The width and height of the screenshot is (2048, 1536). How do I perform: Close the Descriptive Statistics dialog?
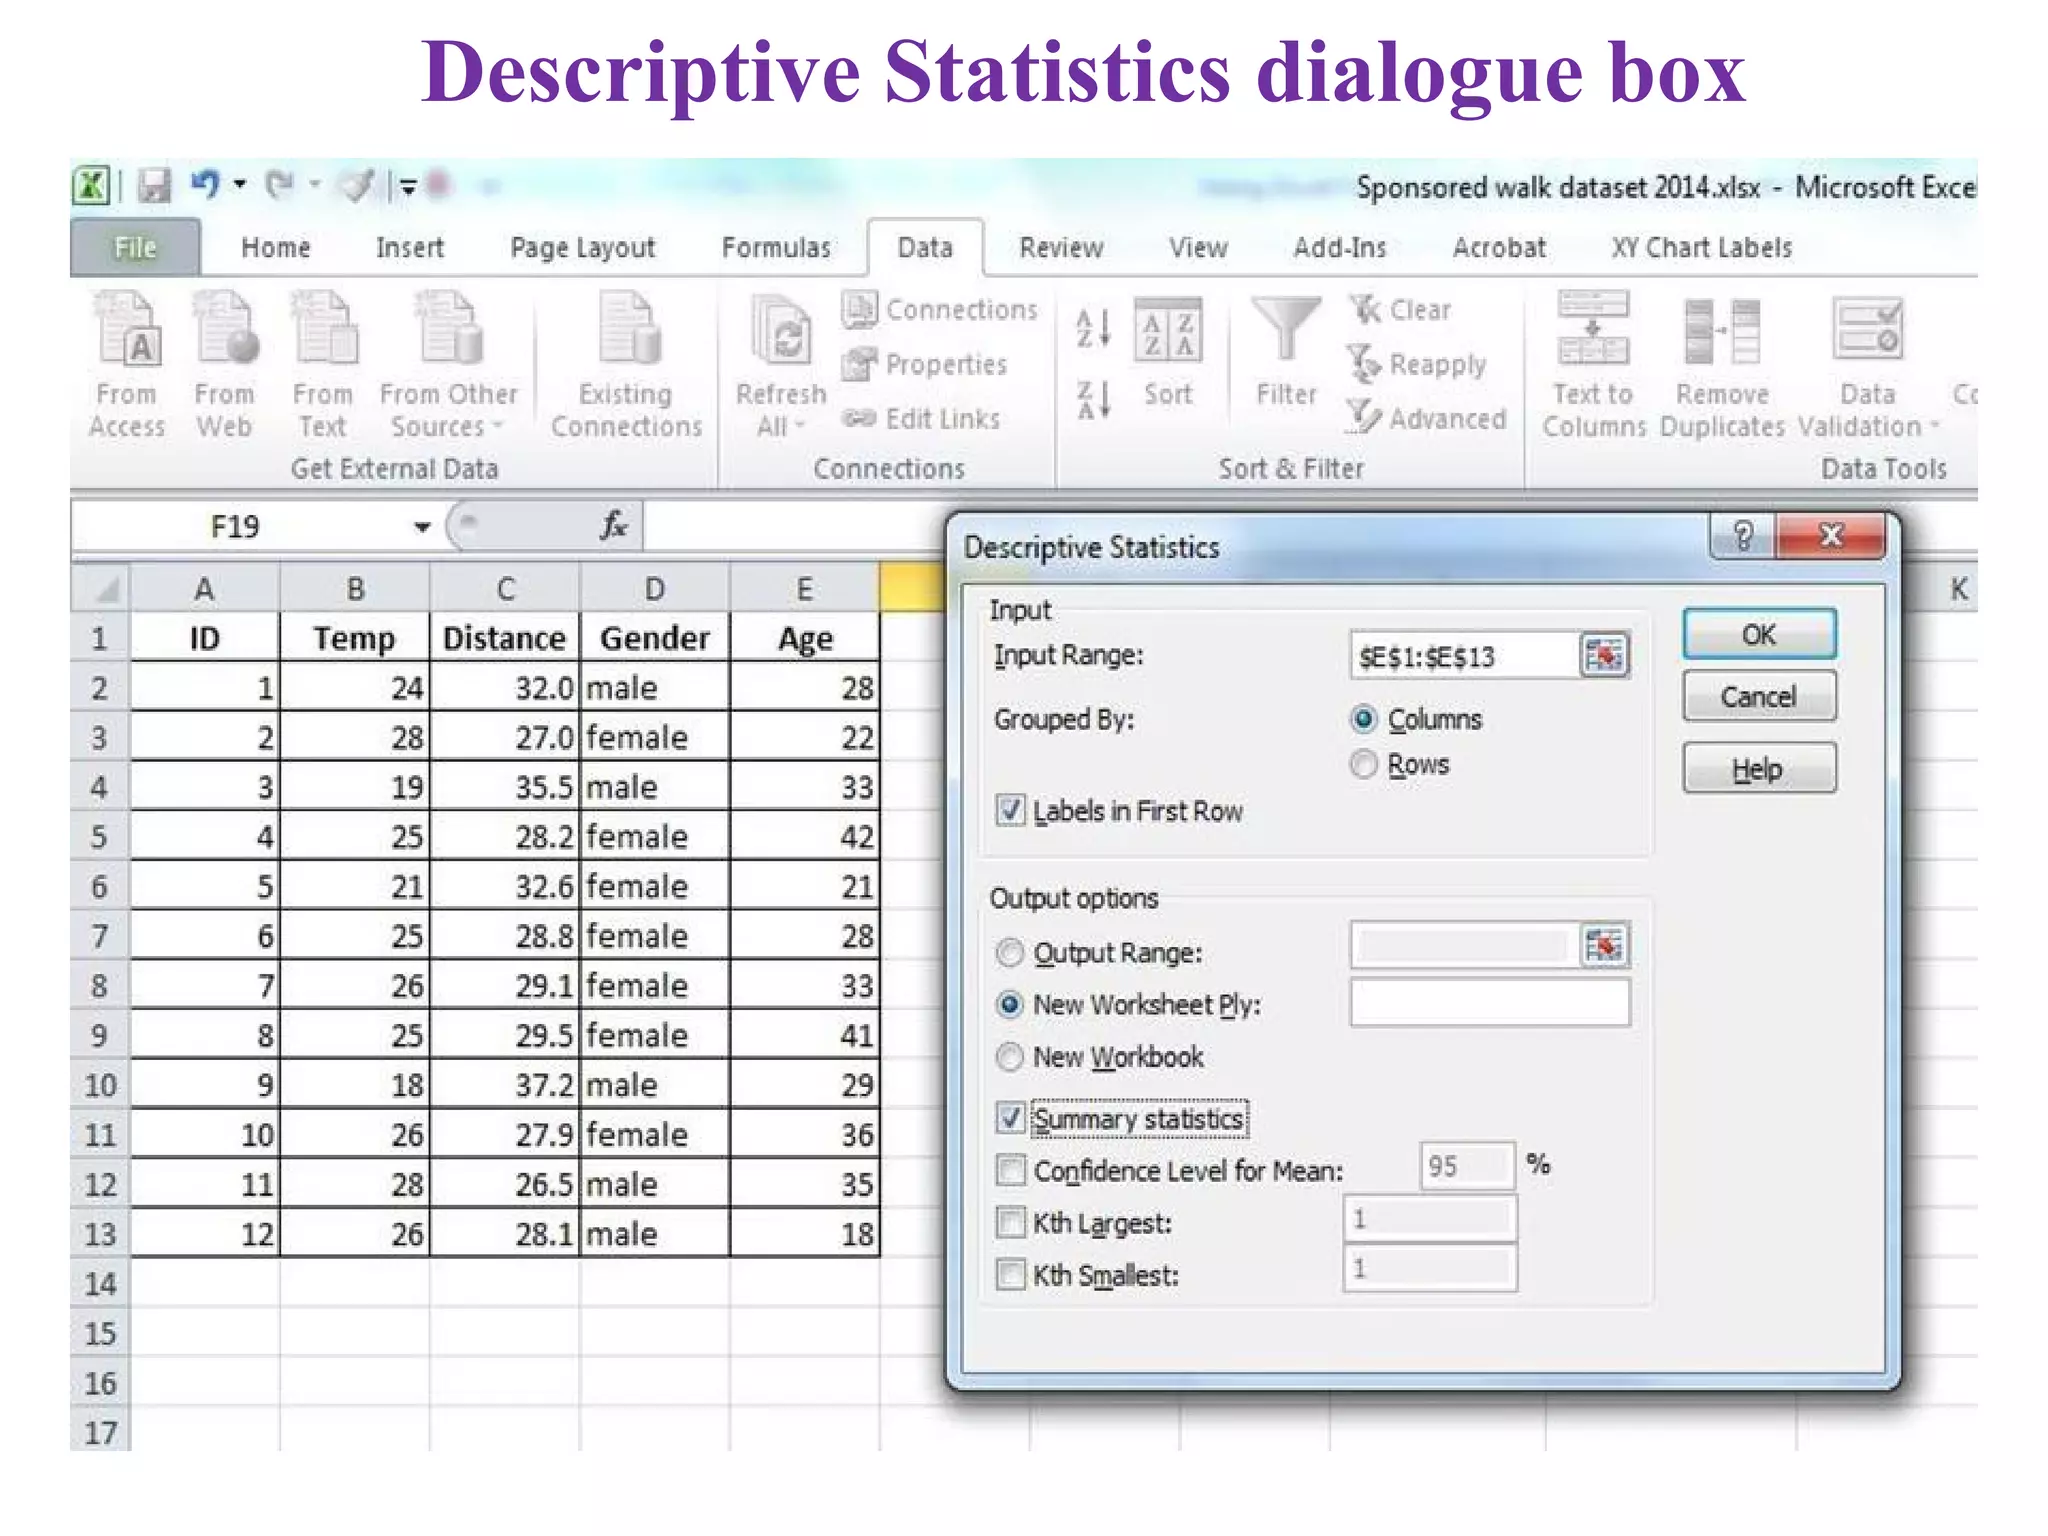1831,536
